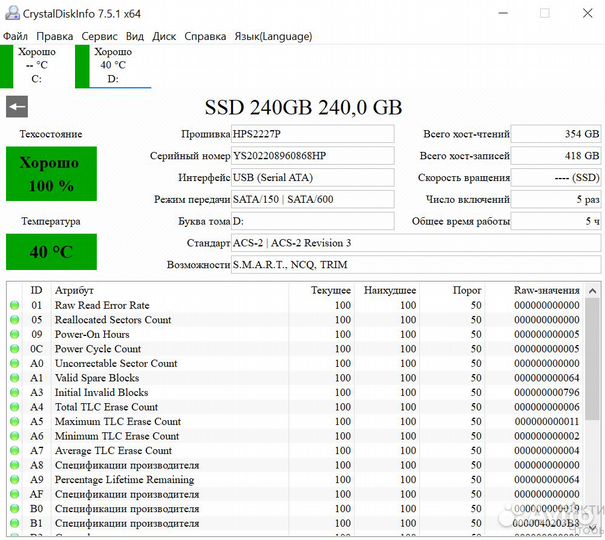Open the Файл menu
605x540 pixels.
(15, 36)
